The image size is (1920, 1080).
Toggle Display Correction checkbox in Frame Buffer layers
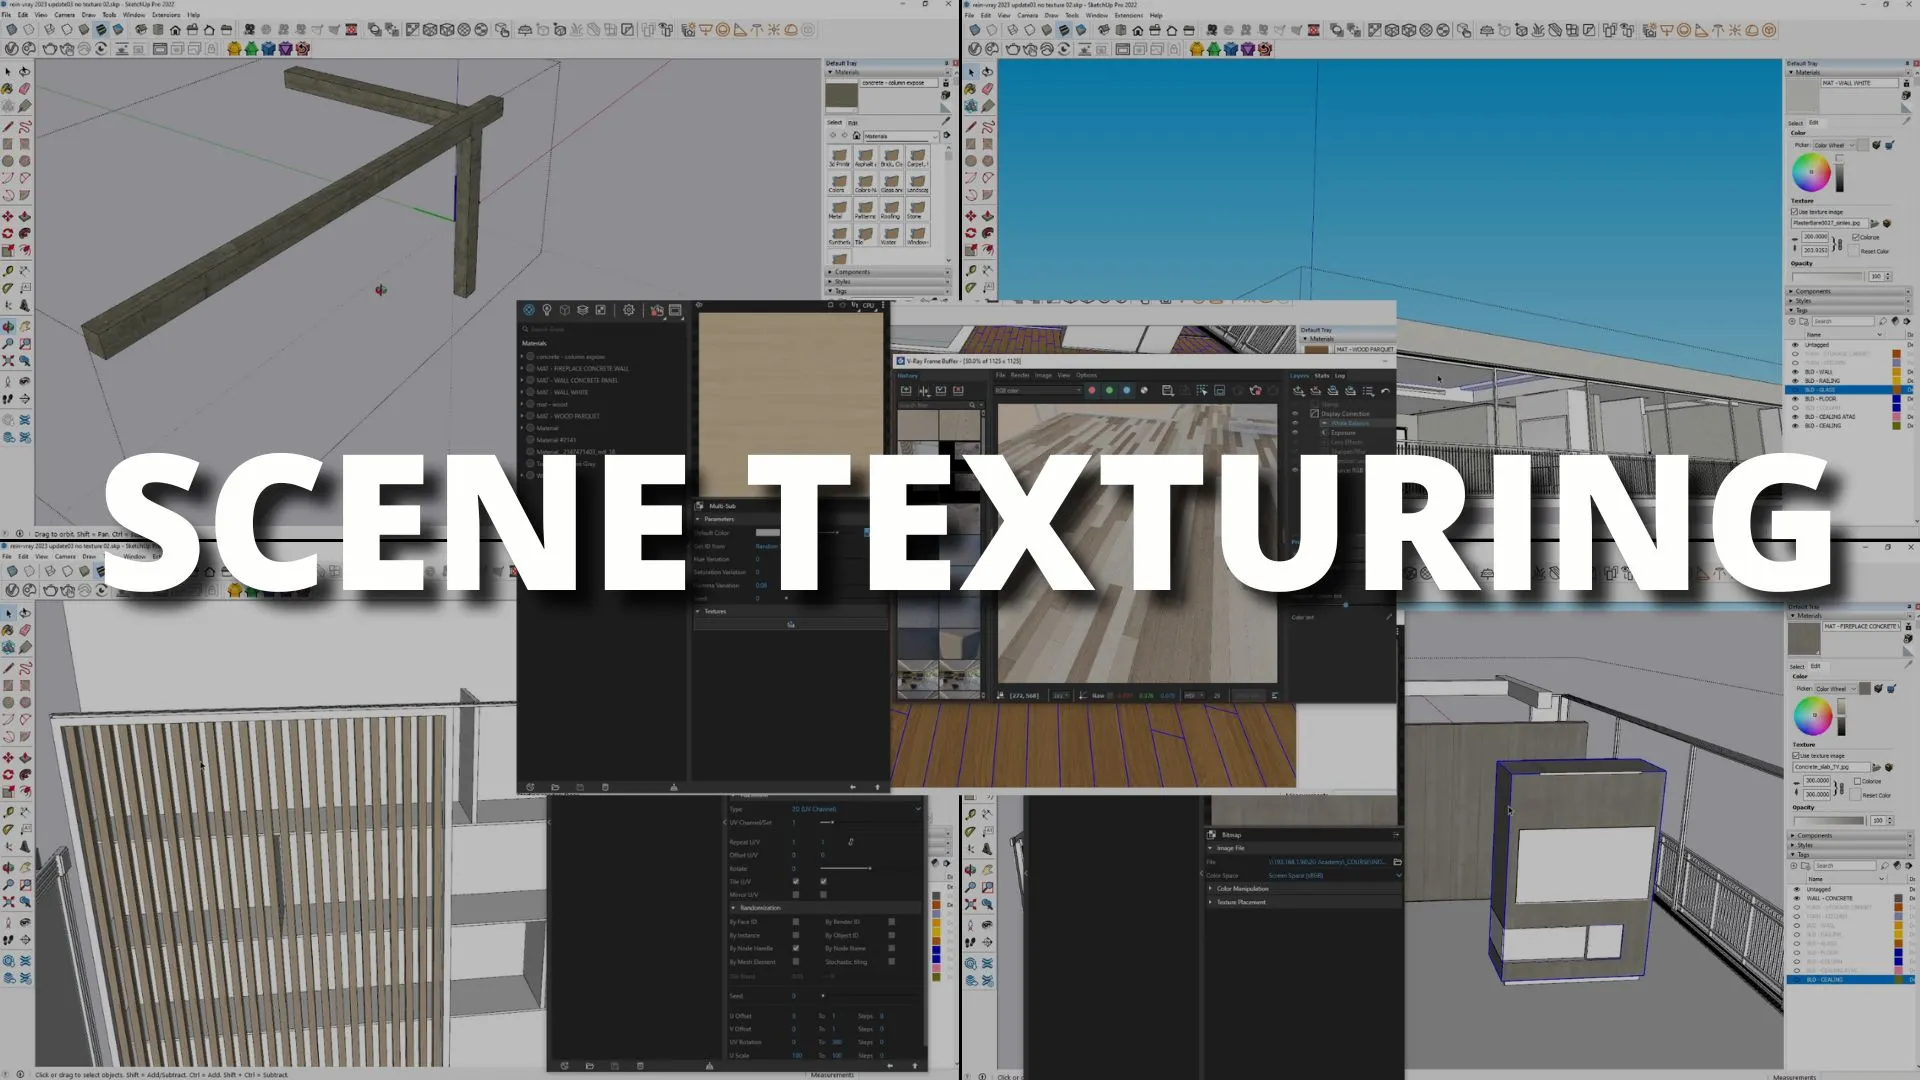pyautogui.click(x=1314, y=413)
